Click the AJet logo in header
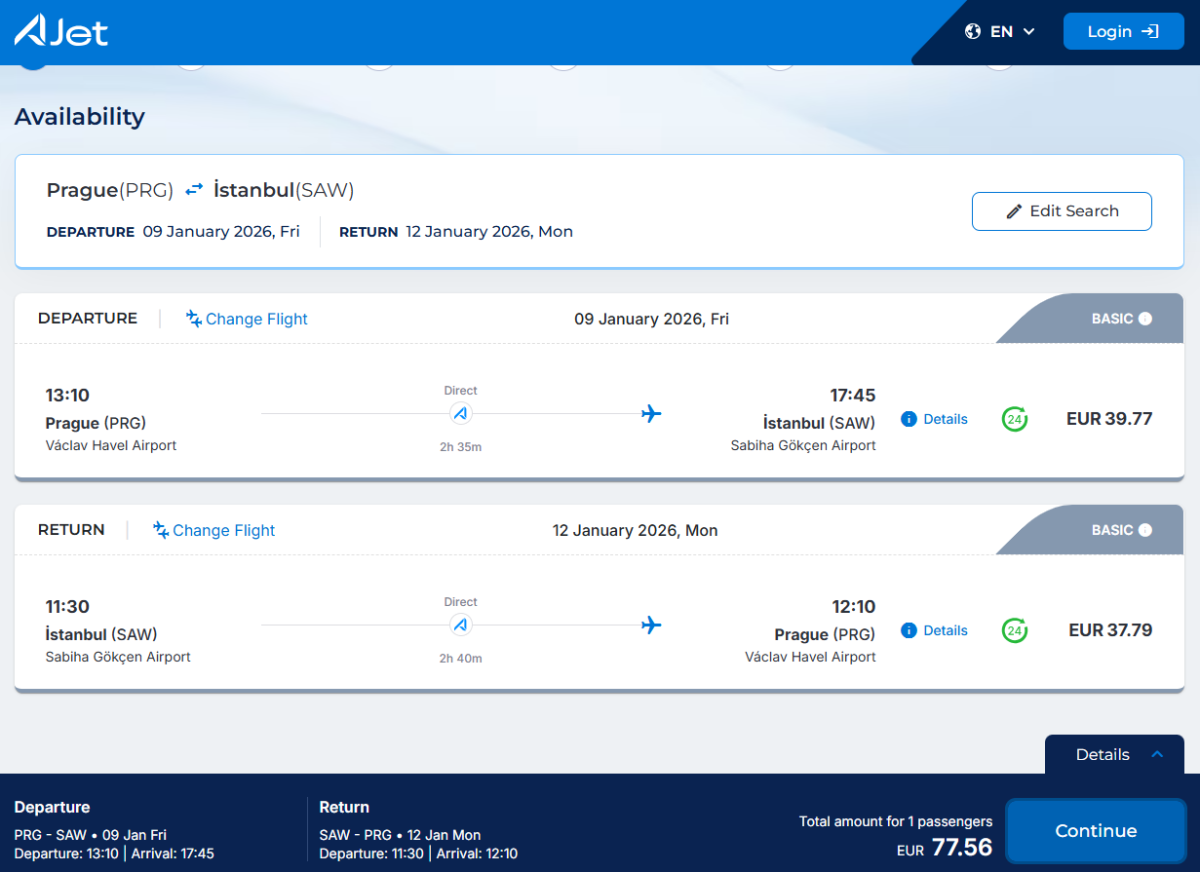 tap(61, 31)
